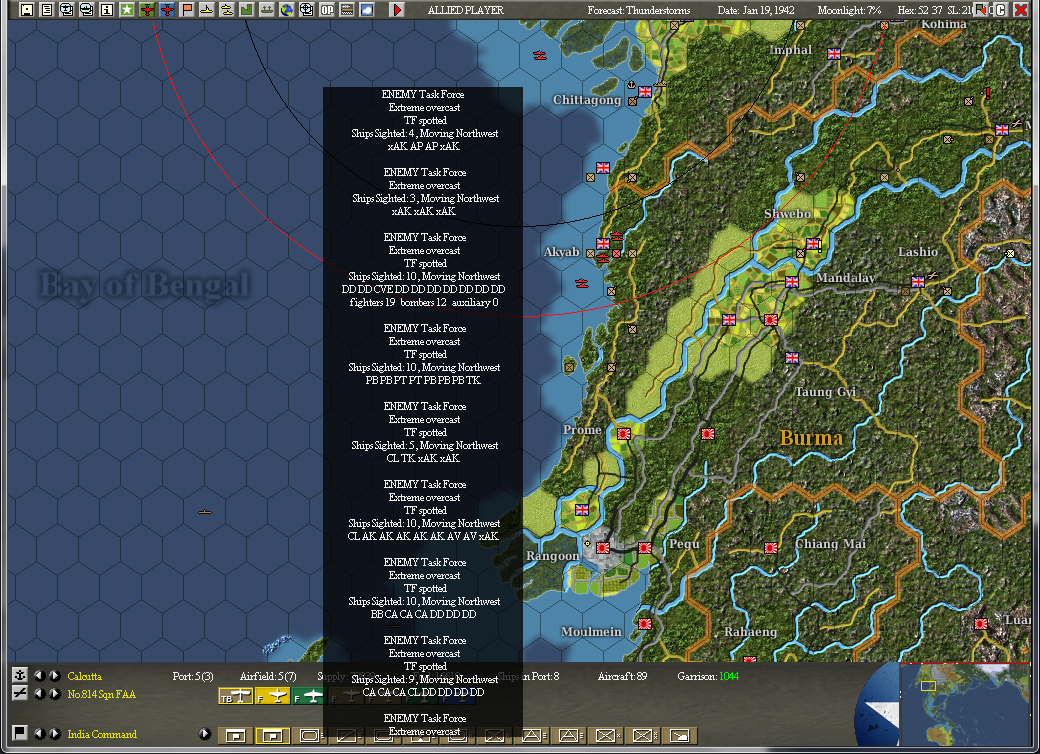
Task: Open the No.814 Sqn FAA unit link
Action: (101, 694)
